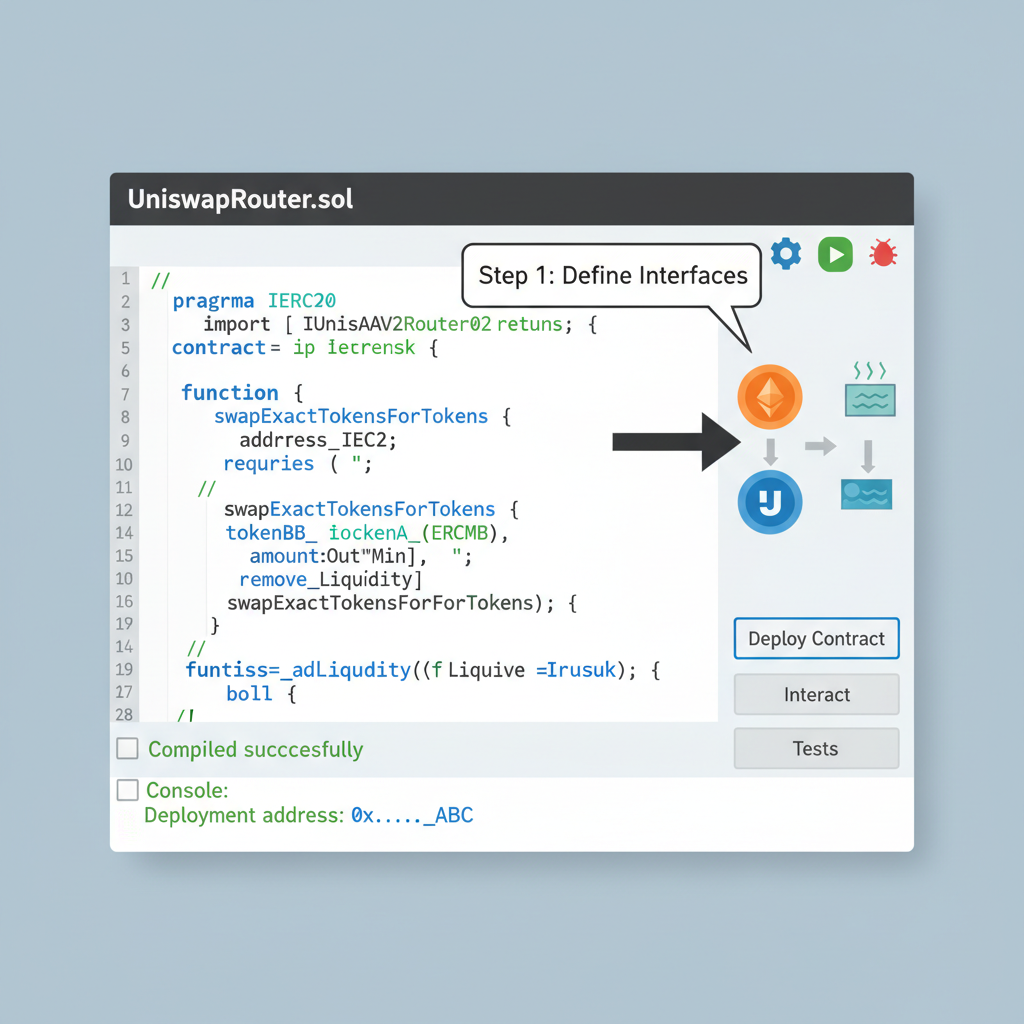
Task: Toggle the Console output checkbox
Action: click(x=128, y=789)
